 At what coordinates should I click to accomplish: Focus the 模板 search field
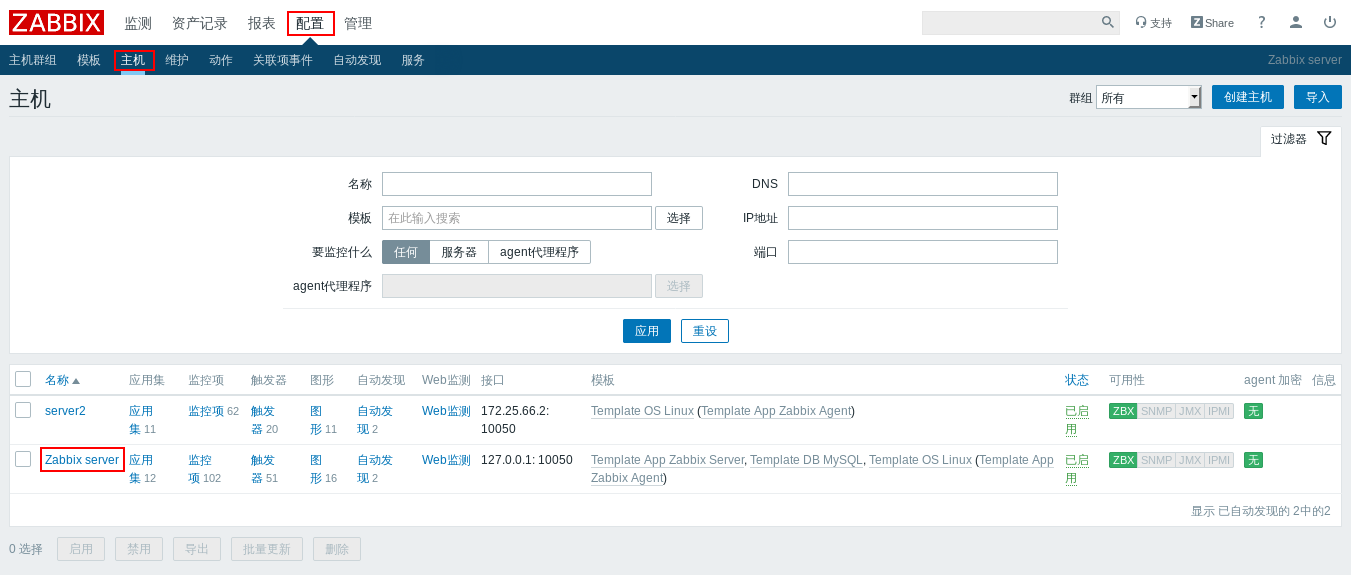click(517, 218)
